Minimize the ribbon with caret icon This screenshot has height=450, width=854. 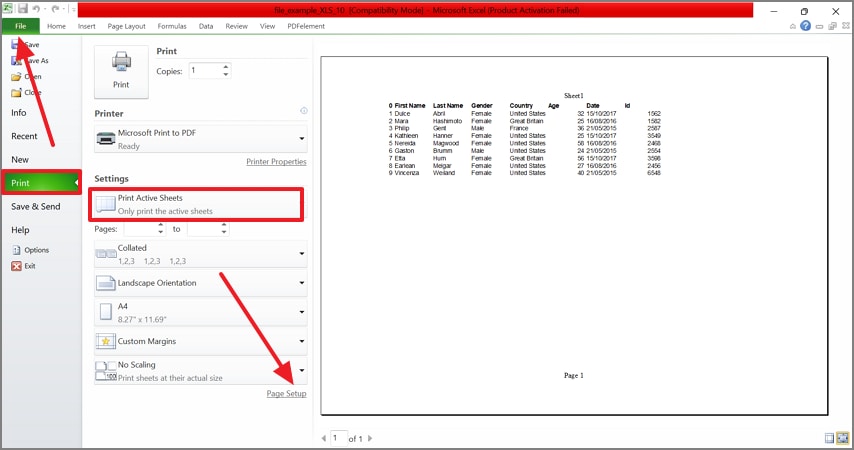pyautogui.click(x=792, y=26)
